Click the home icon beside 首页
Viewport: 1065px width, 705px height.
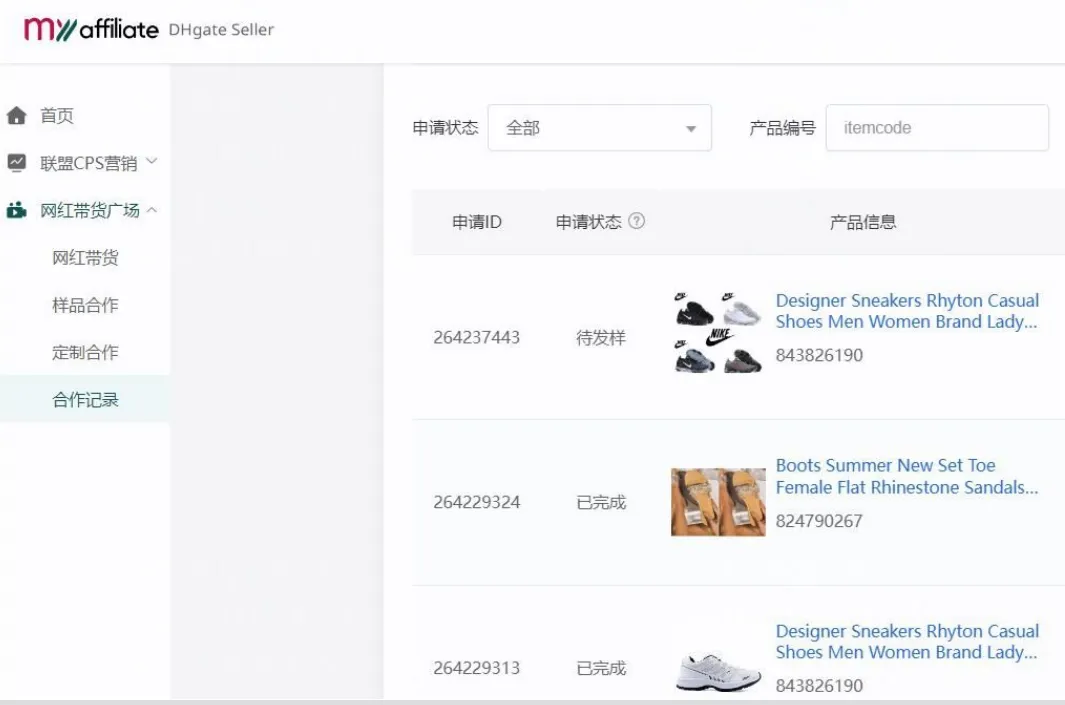pyautogui.click(x=16, y=115)
